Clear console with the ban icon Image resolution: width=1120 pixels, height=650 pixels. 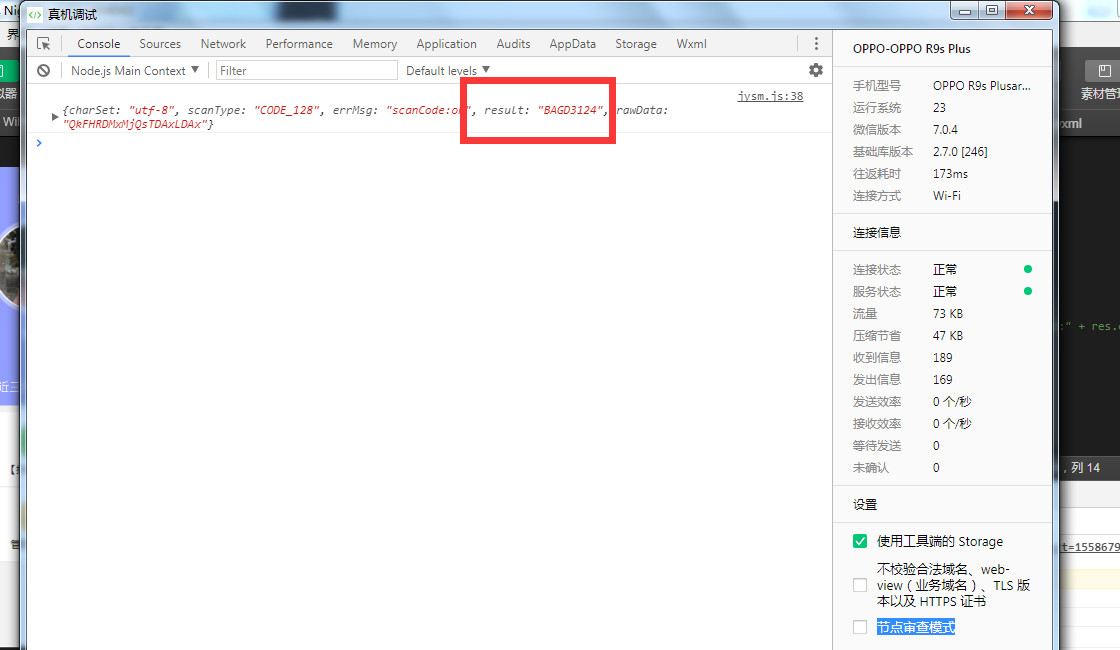[44, 71]
